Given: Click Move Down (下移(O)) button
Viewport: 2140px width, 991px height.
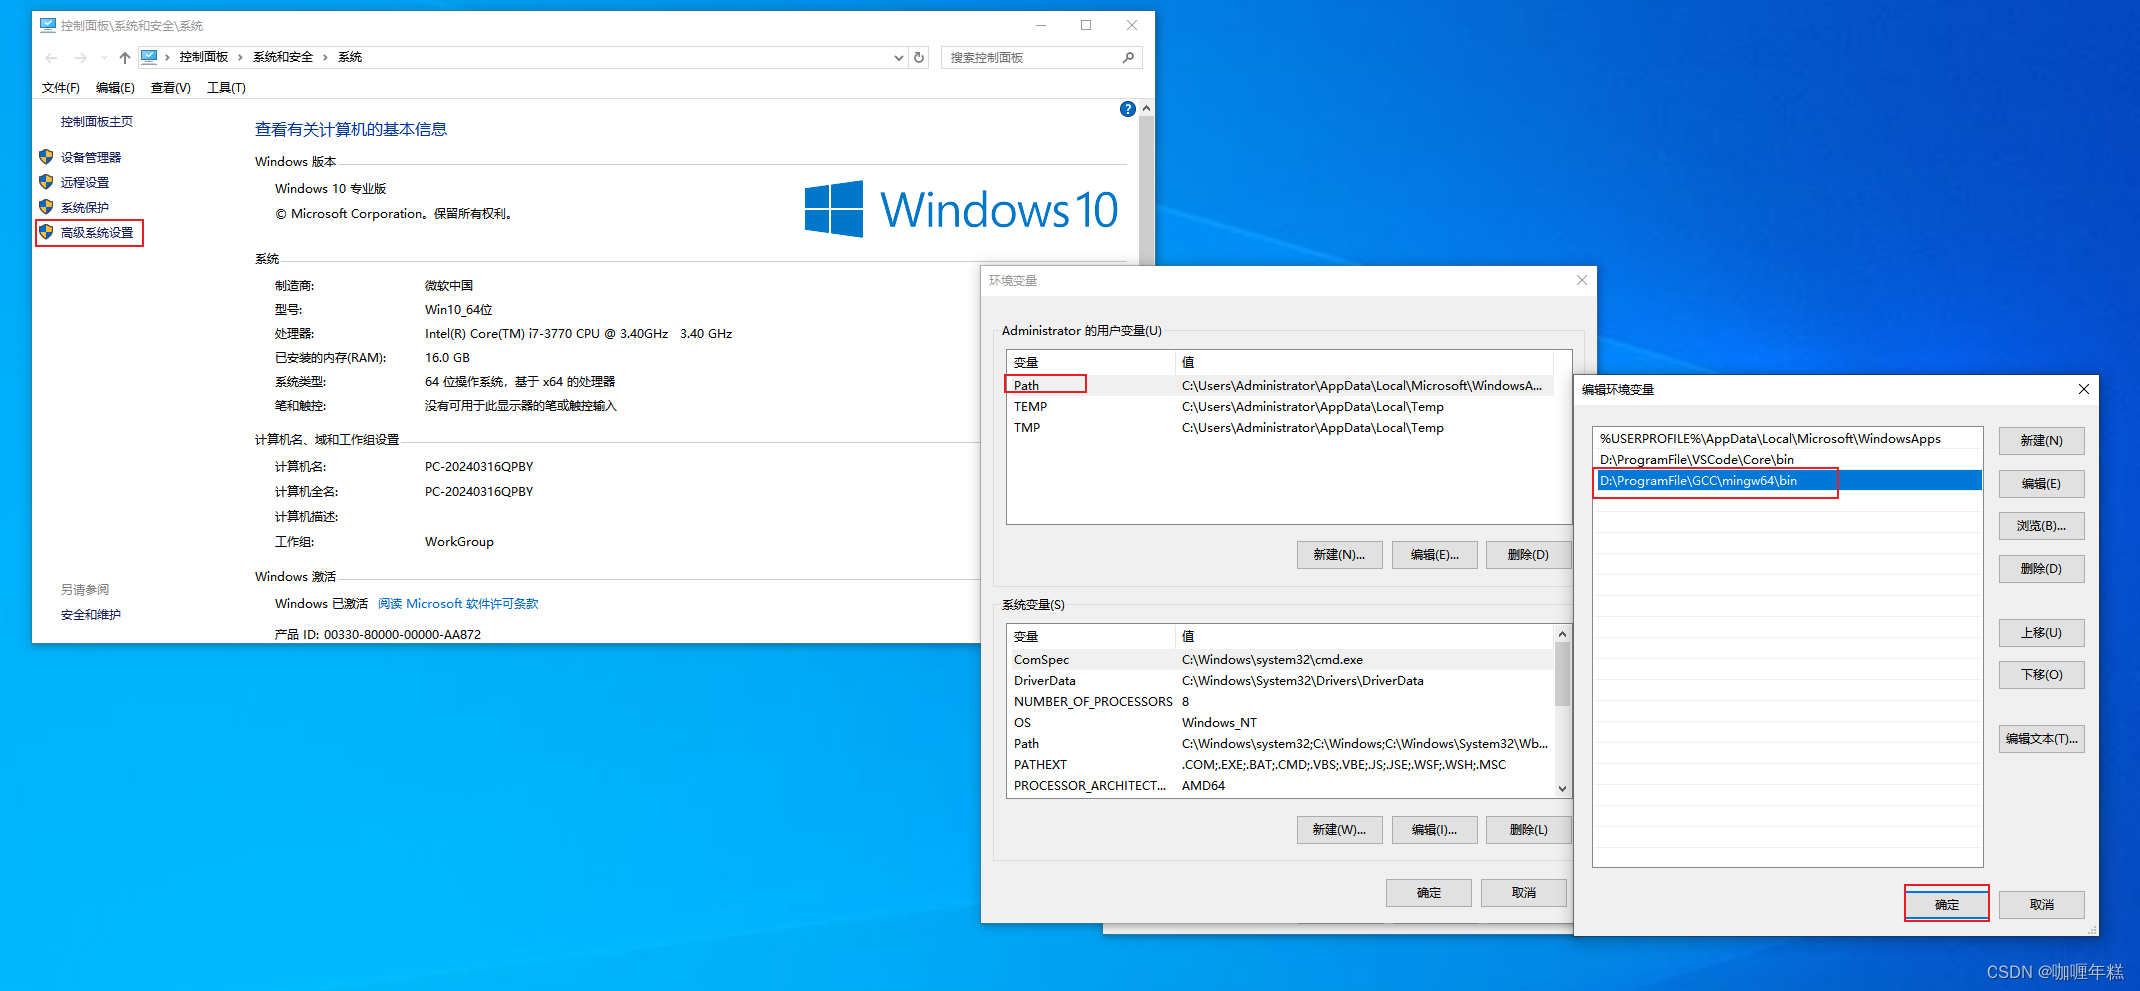Looking at the screenshot, I should coord(2042,675).
